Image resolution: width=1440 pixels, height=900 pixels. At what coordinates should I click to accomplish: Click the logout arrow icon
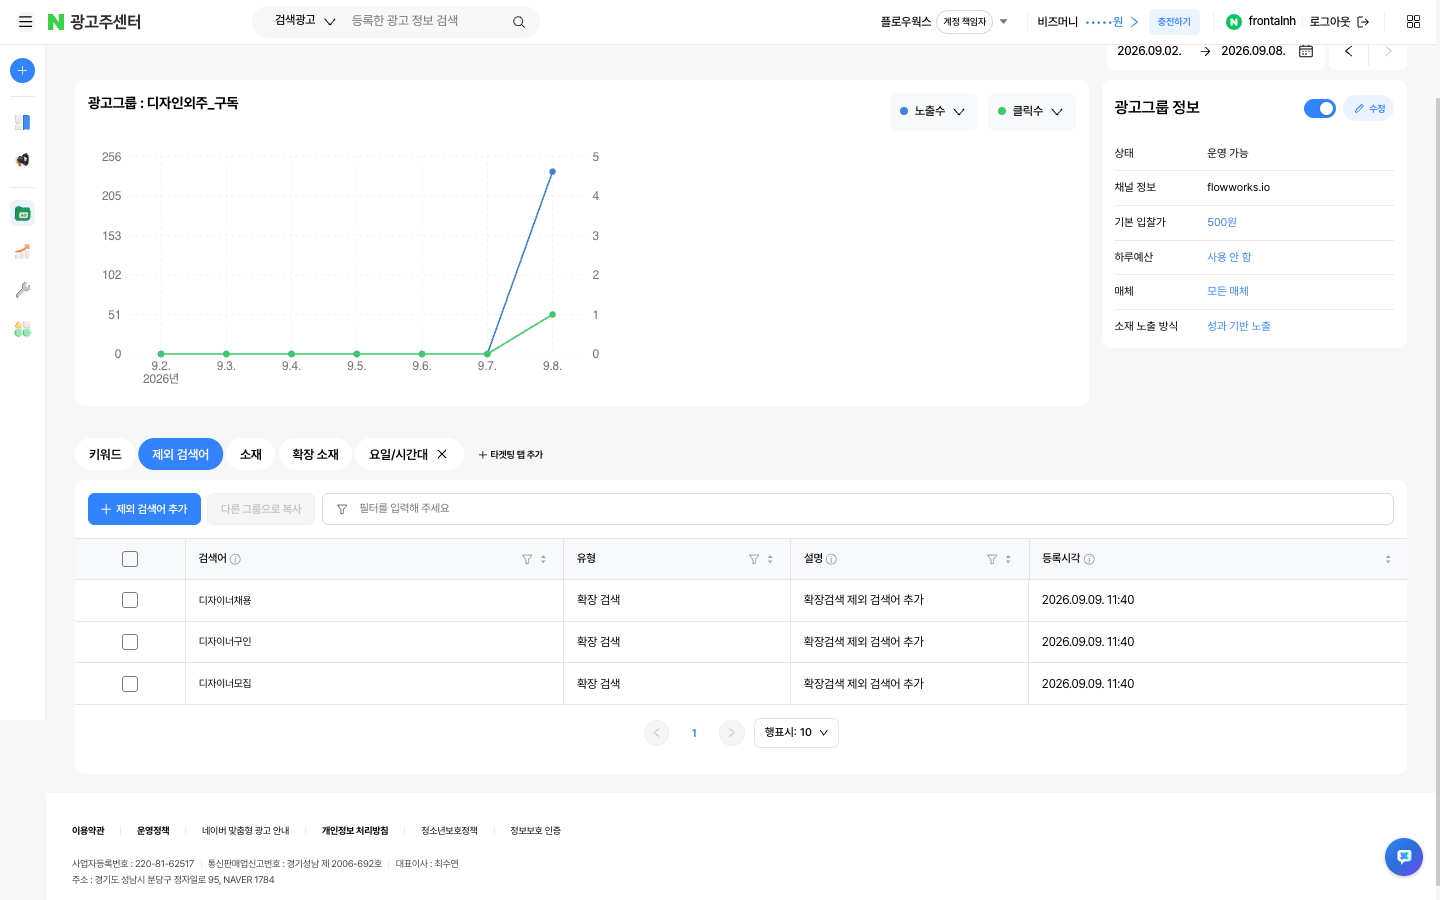tap(1363, 22)
